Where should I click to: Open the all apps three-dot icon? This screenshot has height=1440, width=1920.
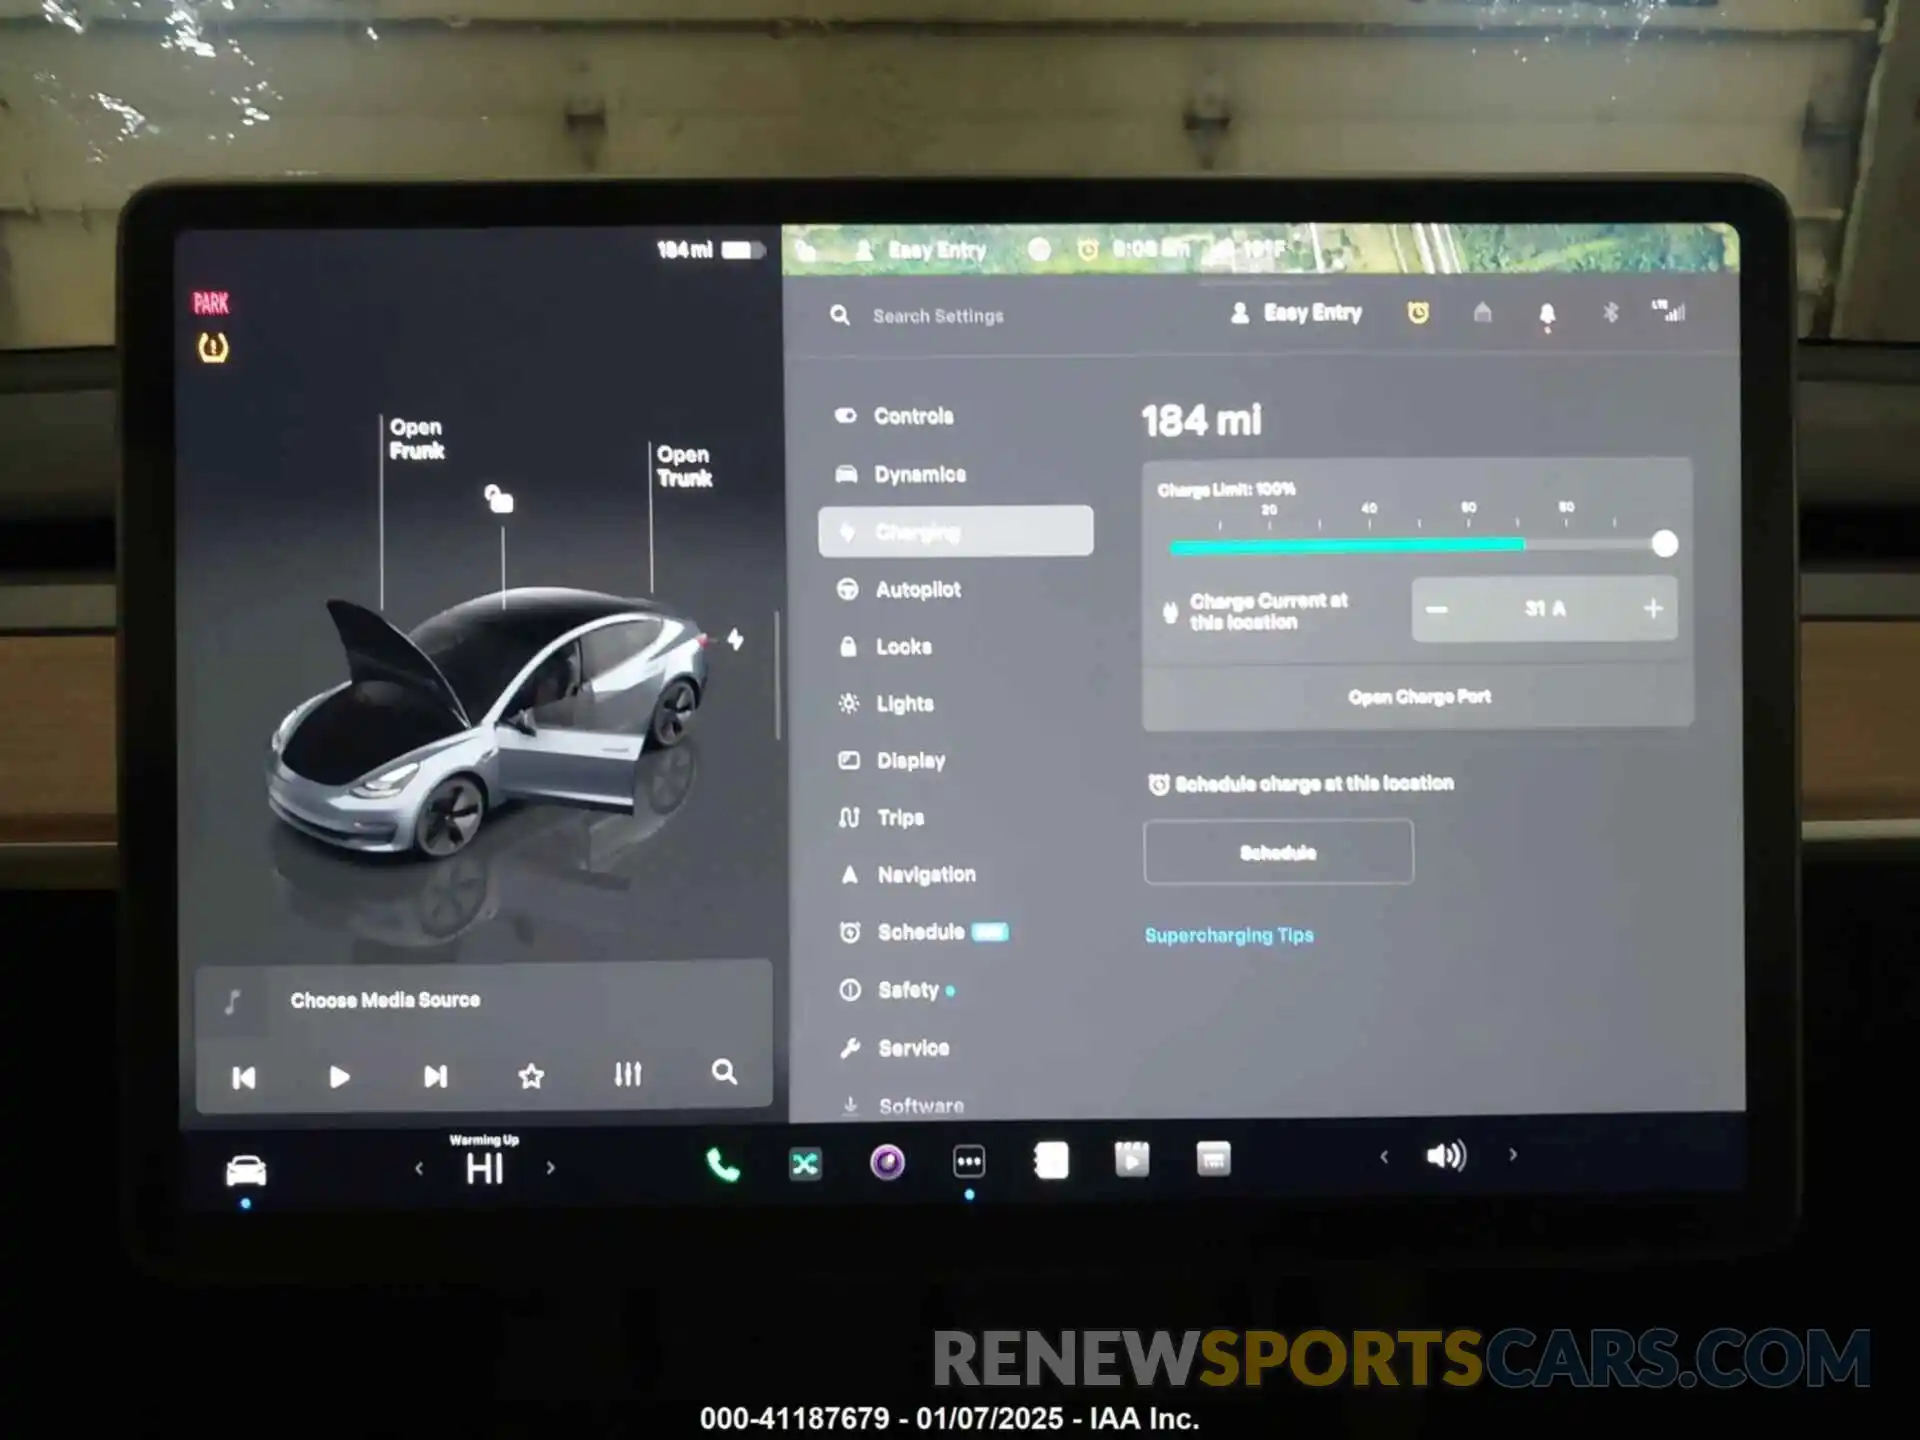[969, 1162]
